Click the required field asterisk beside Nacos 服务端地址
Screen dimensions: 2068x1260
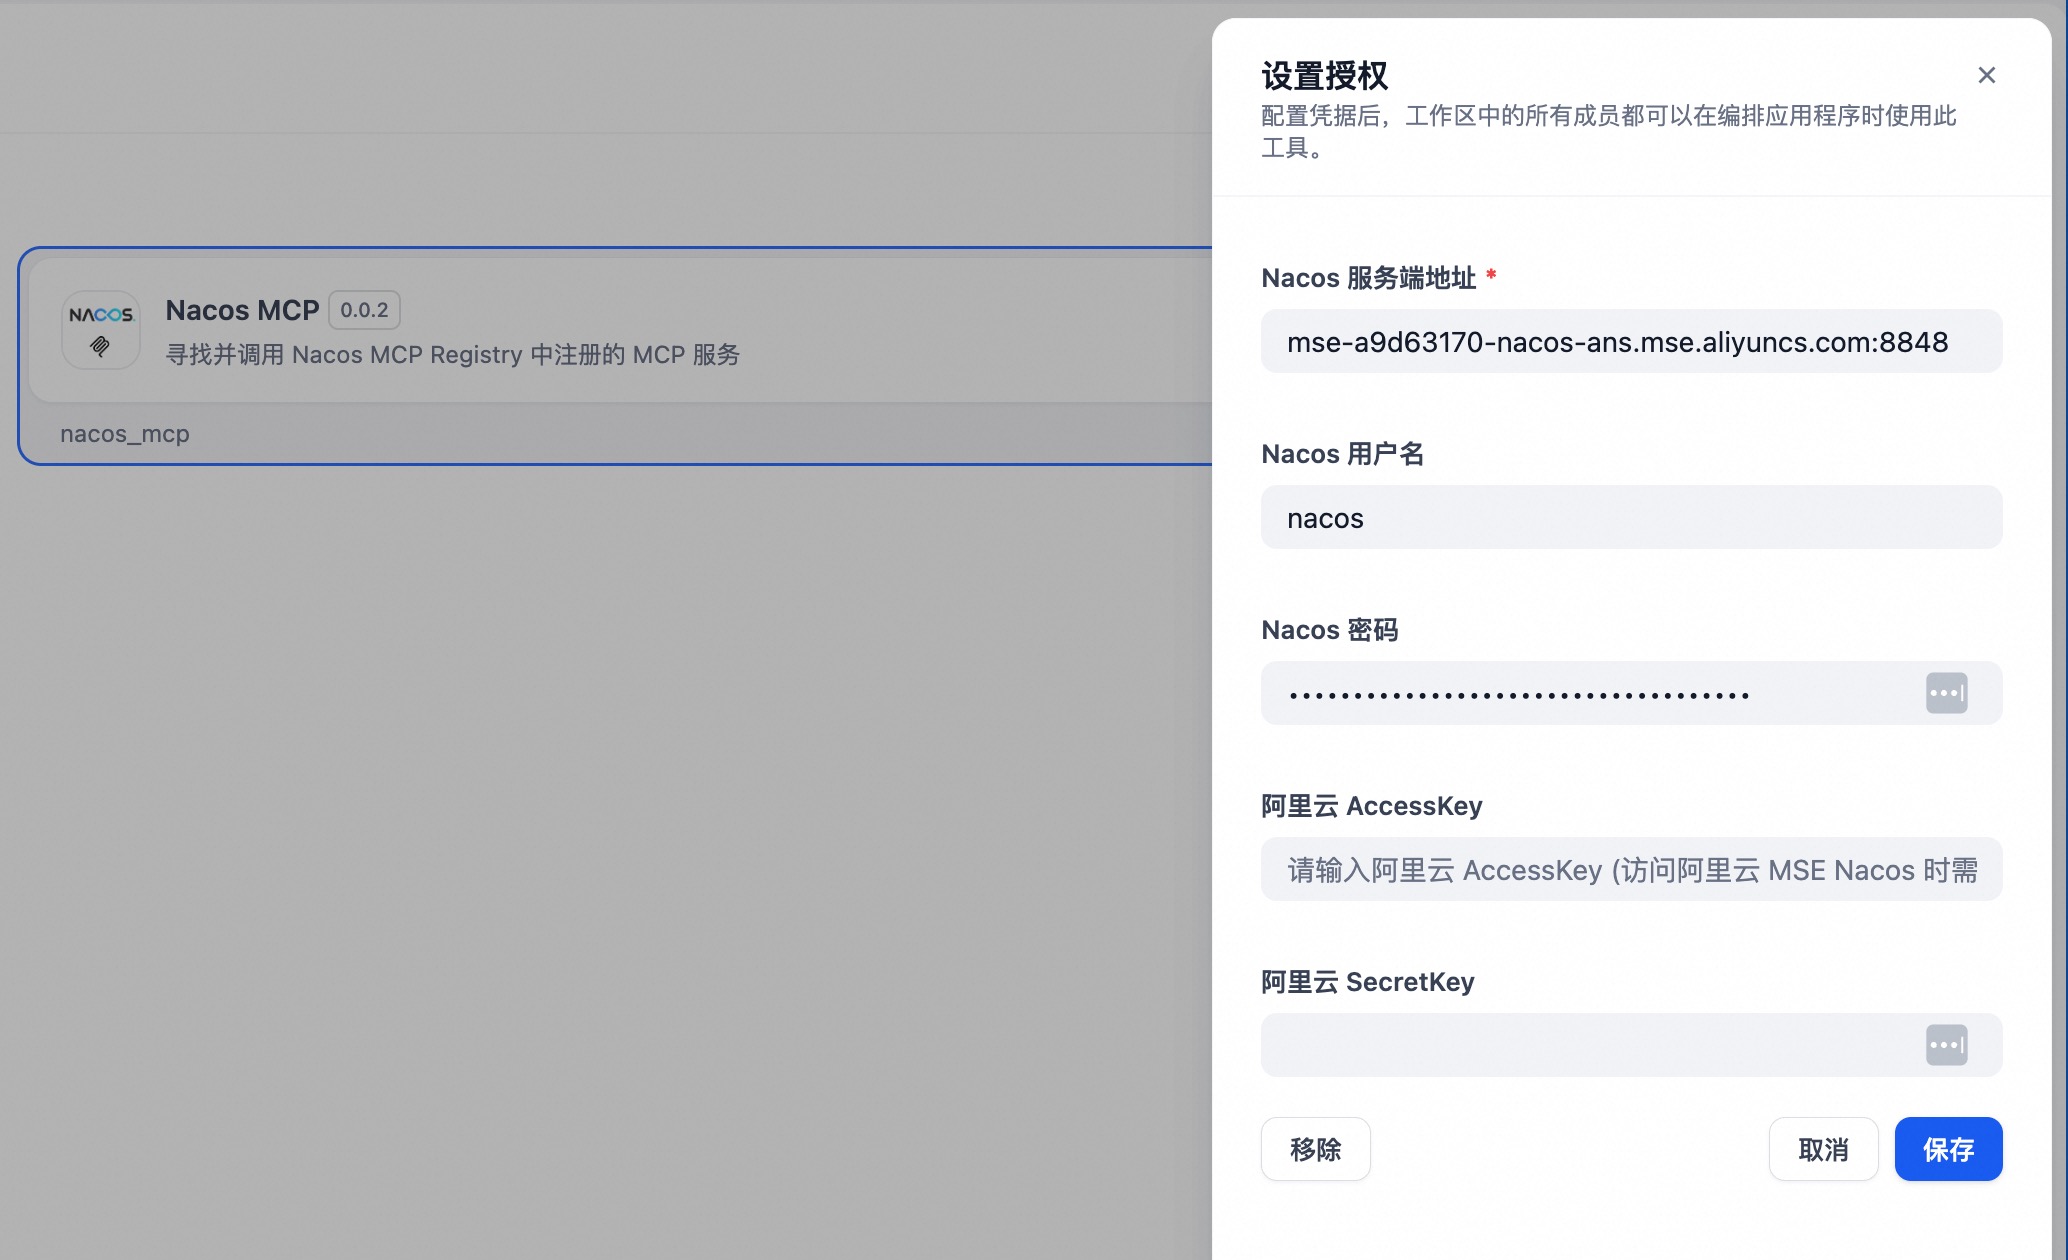pyautogui.click(x=1491, y=274)
